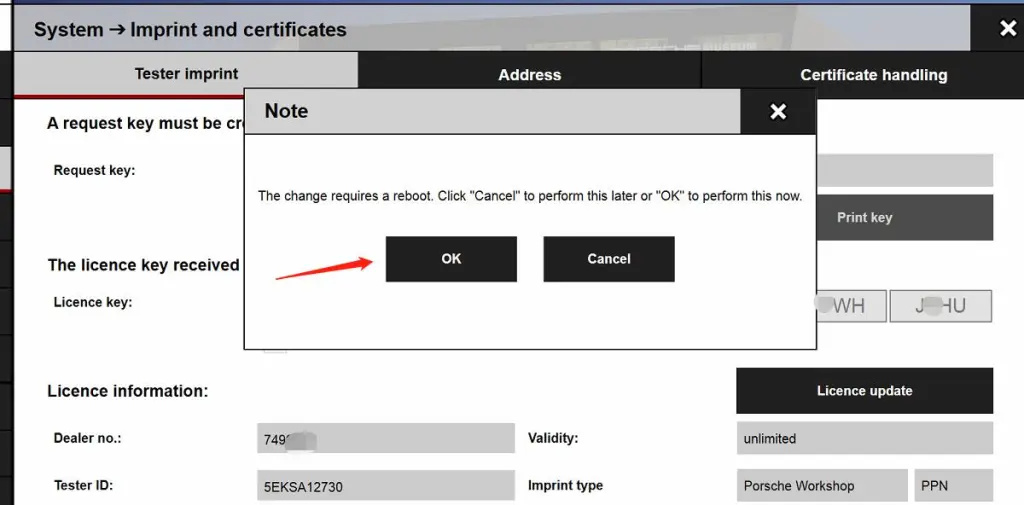
Task: Click the Validity field showing unlimited
Action: pos(864,438)
